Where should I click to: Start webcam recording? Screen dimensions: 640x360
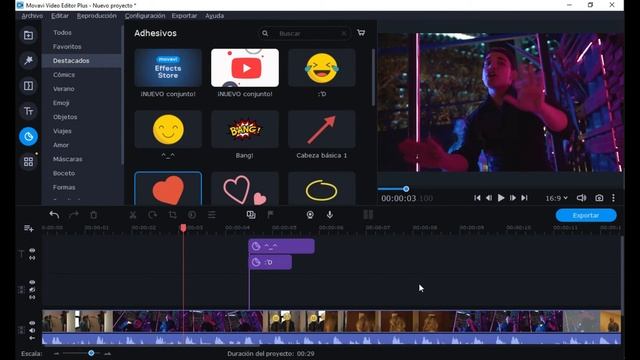[x=310, y=215]
